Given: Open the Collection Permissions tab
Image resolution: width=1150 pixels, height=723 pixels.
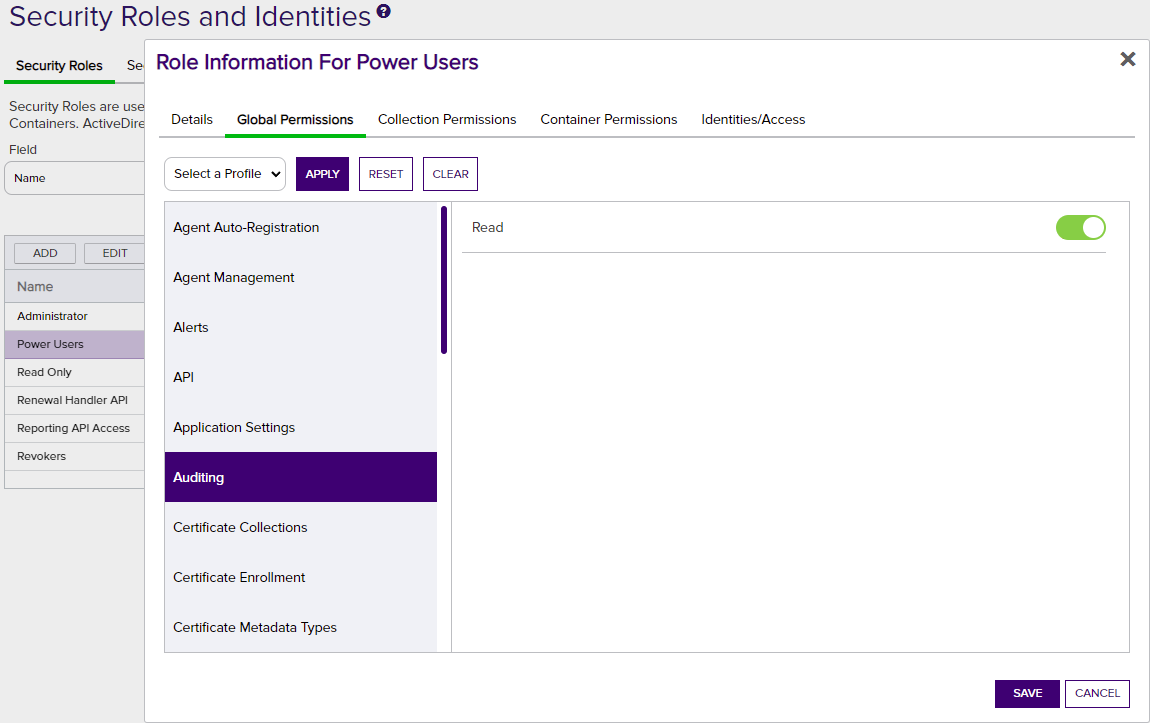Looking at the screenshot, I should 447,120.
